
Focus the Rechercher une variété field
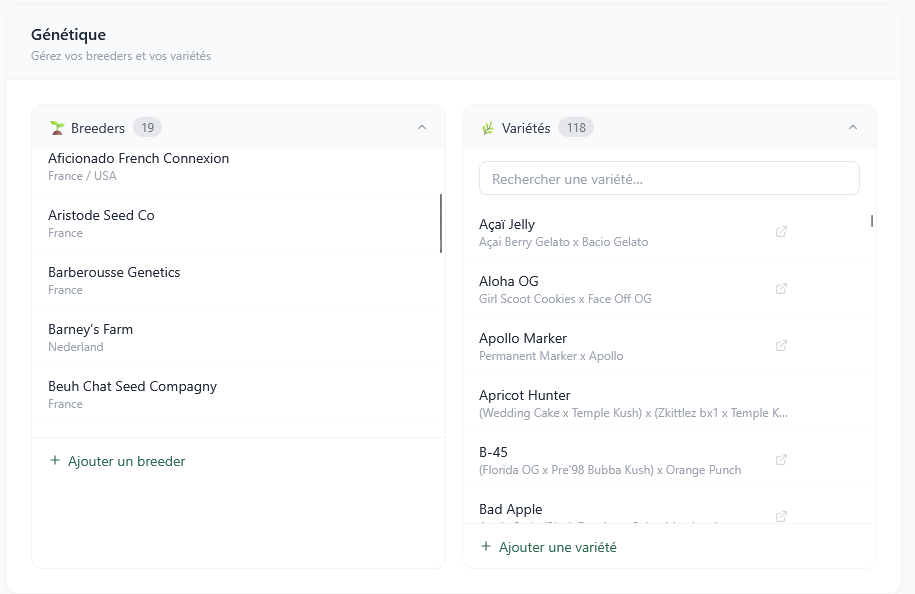click(x=669, y=179)
